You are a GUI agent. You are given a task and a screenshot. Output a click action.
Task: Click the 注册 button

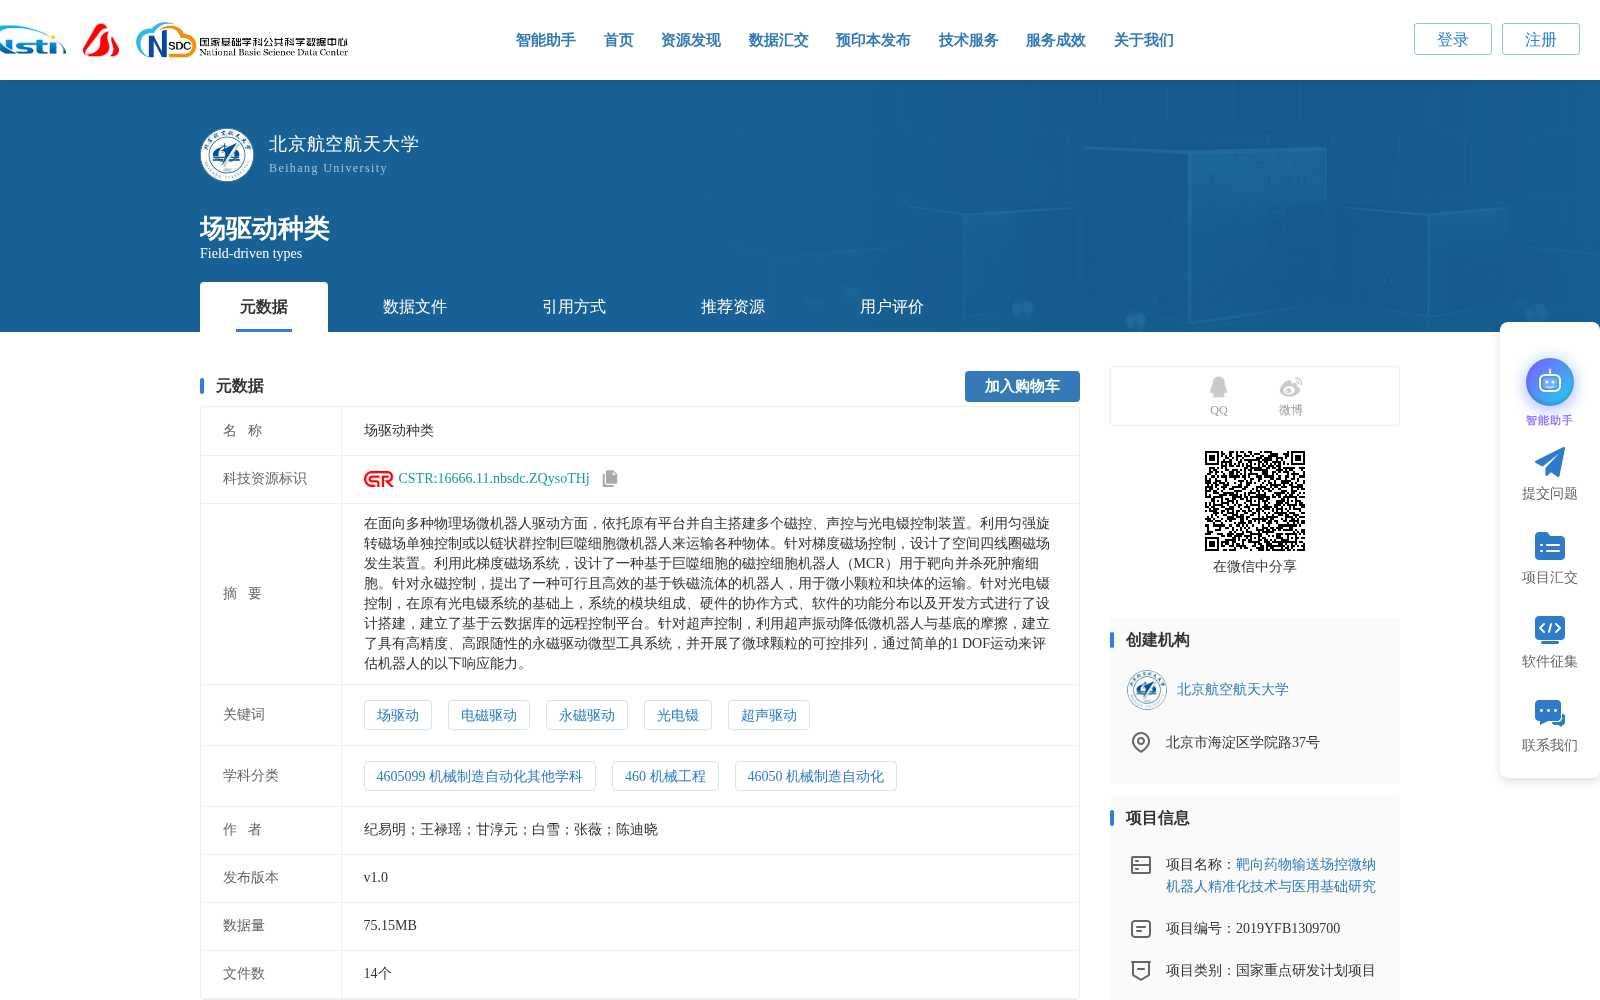pos(1541,39)
